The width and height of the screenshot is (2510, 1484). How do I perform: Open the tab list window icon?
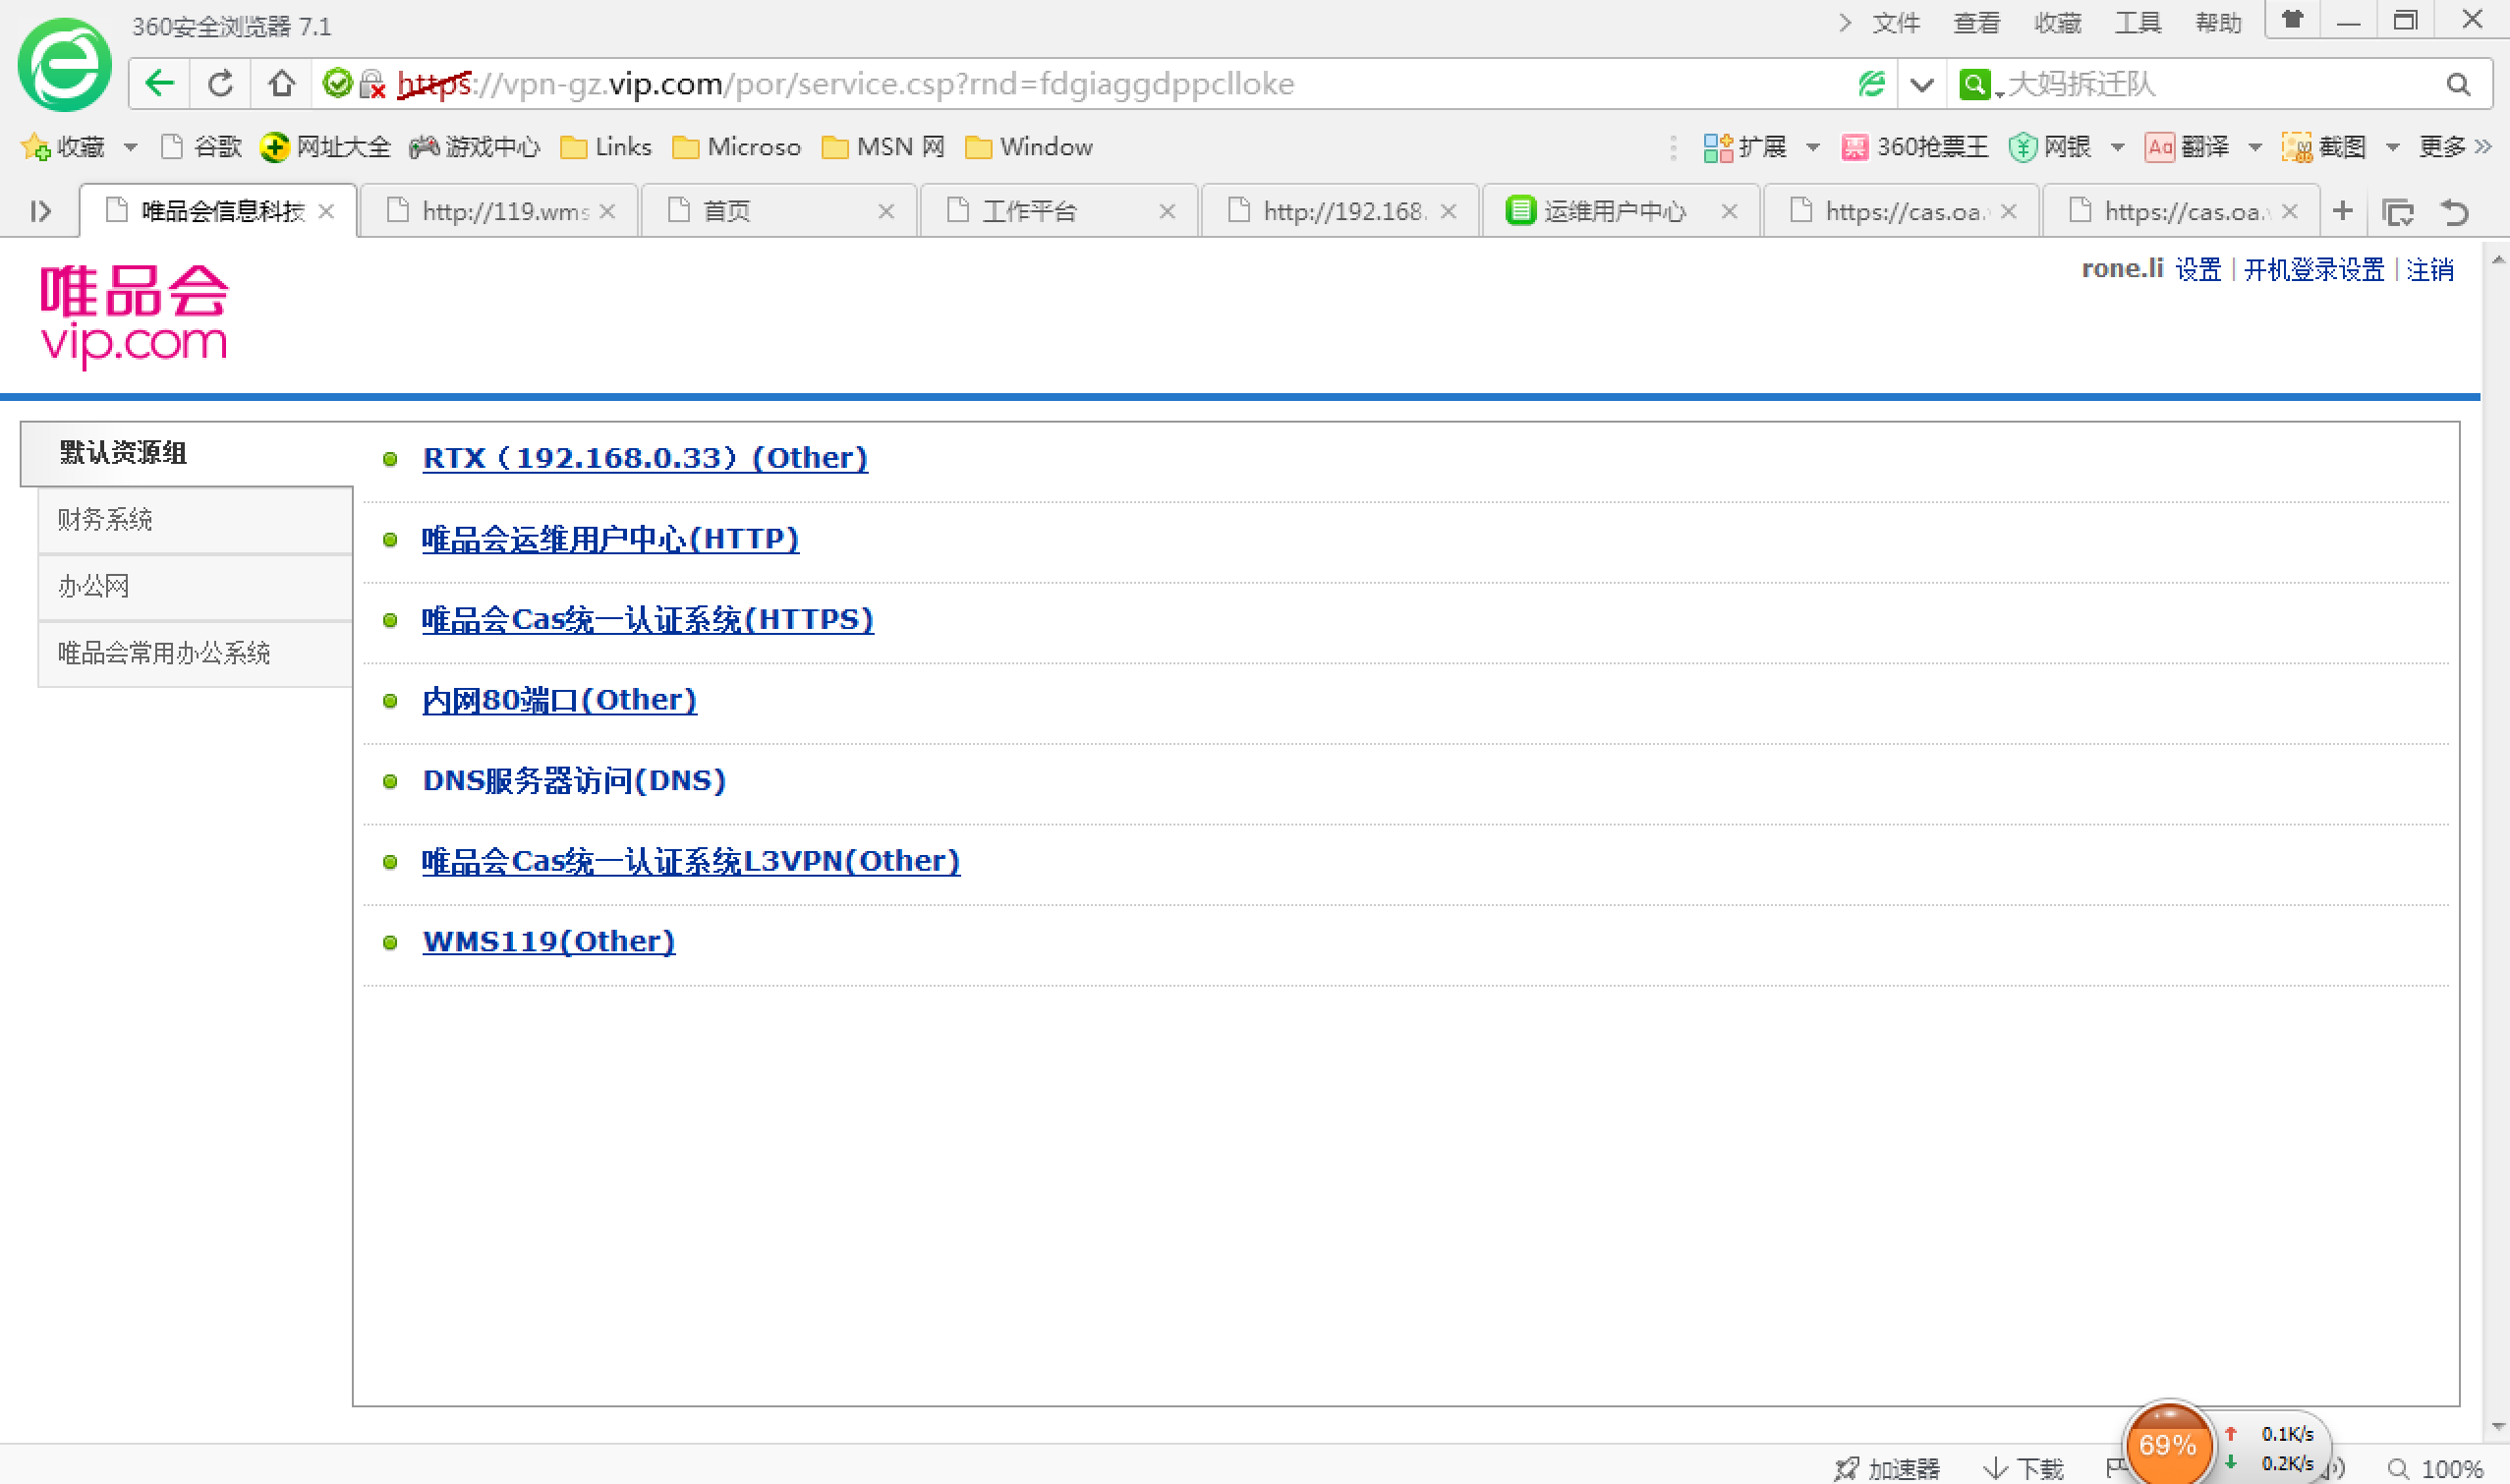click(x=2398, y=212)
